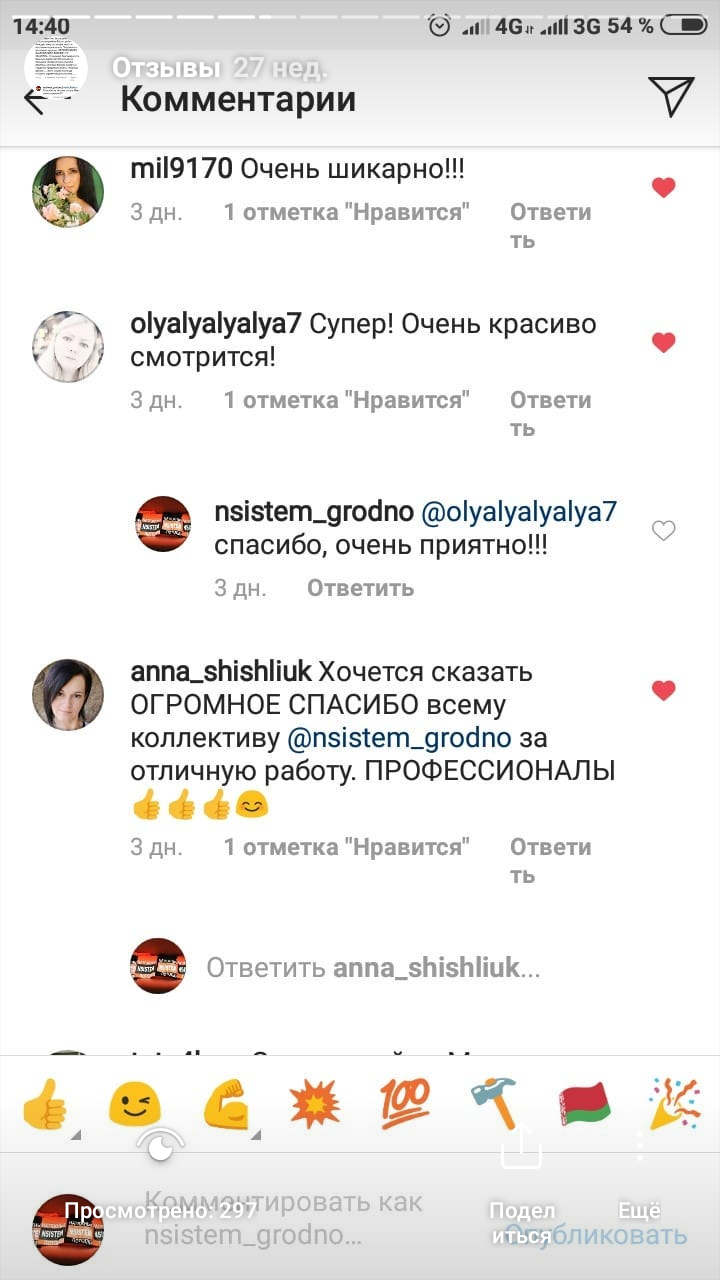Image resolution: width=720 pixels, height=1280 pixels.
Task: Reply to nsistem_grodno's comment via Ответить
Action: point(360,588)
